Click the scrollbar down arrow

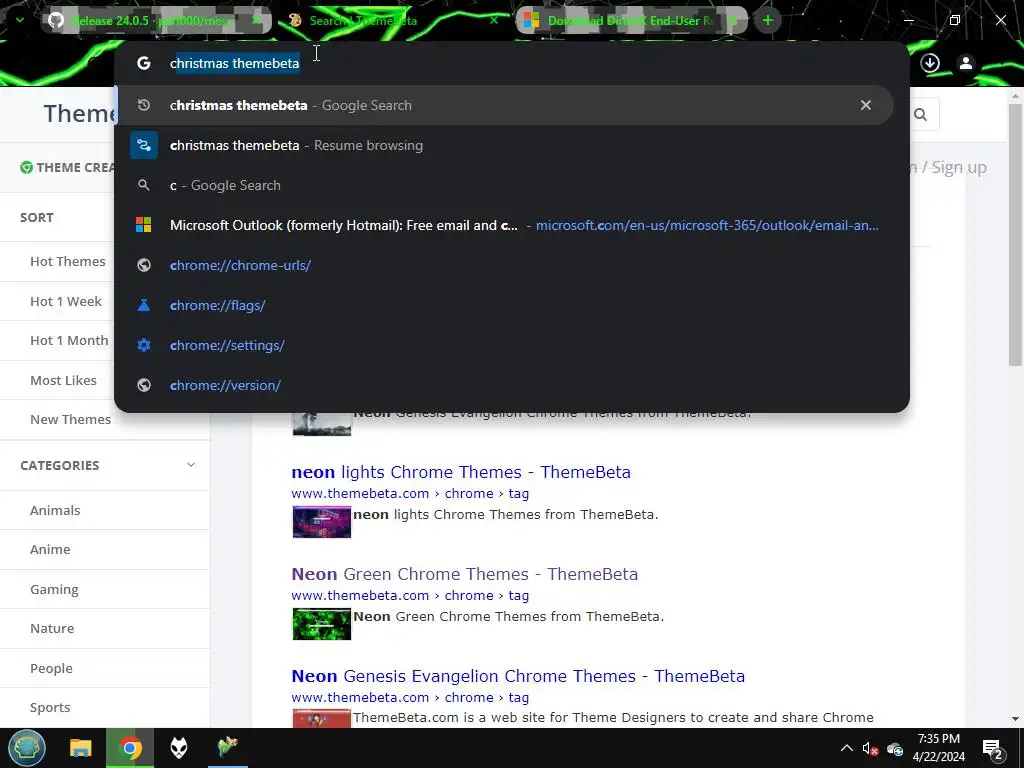click(1015, 719)
